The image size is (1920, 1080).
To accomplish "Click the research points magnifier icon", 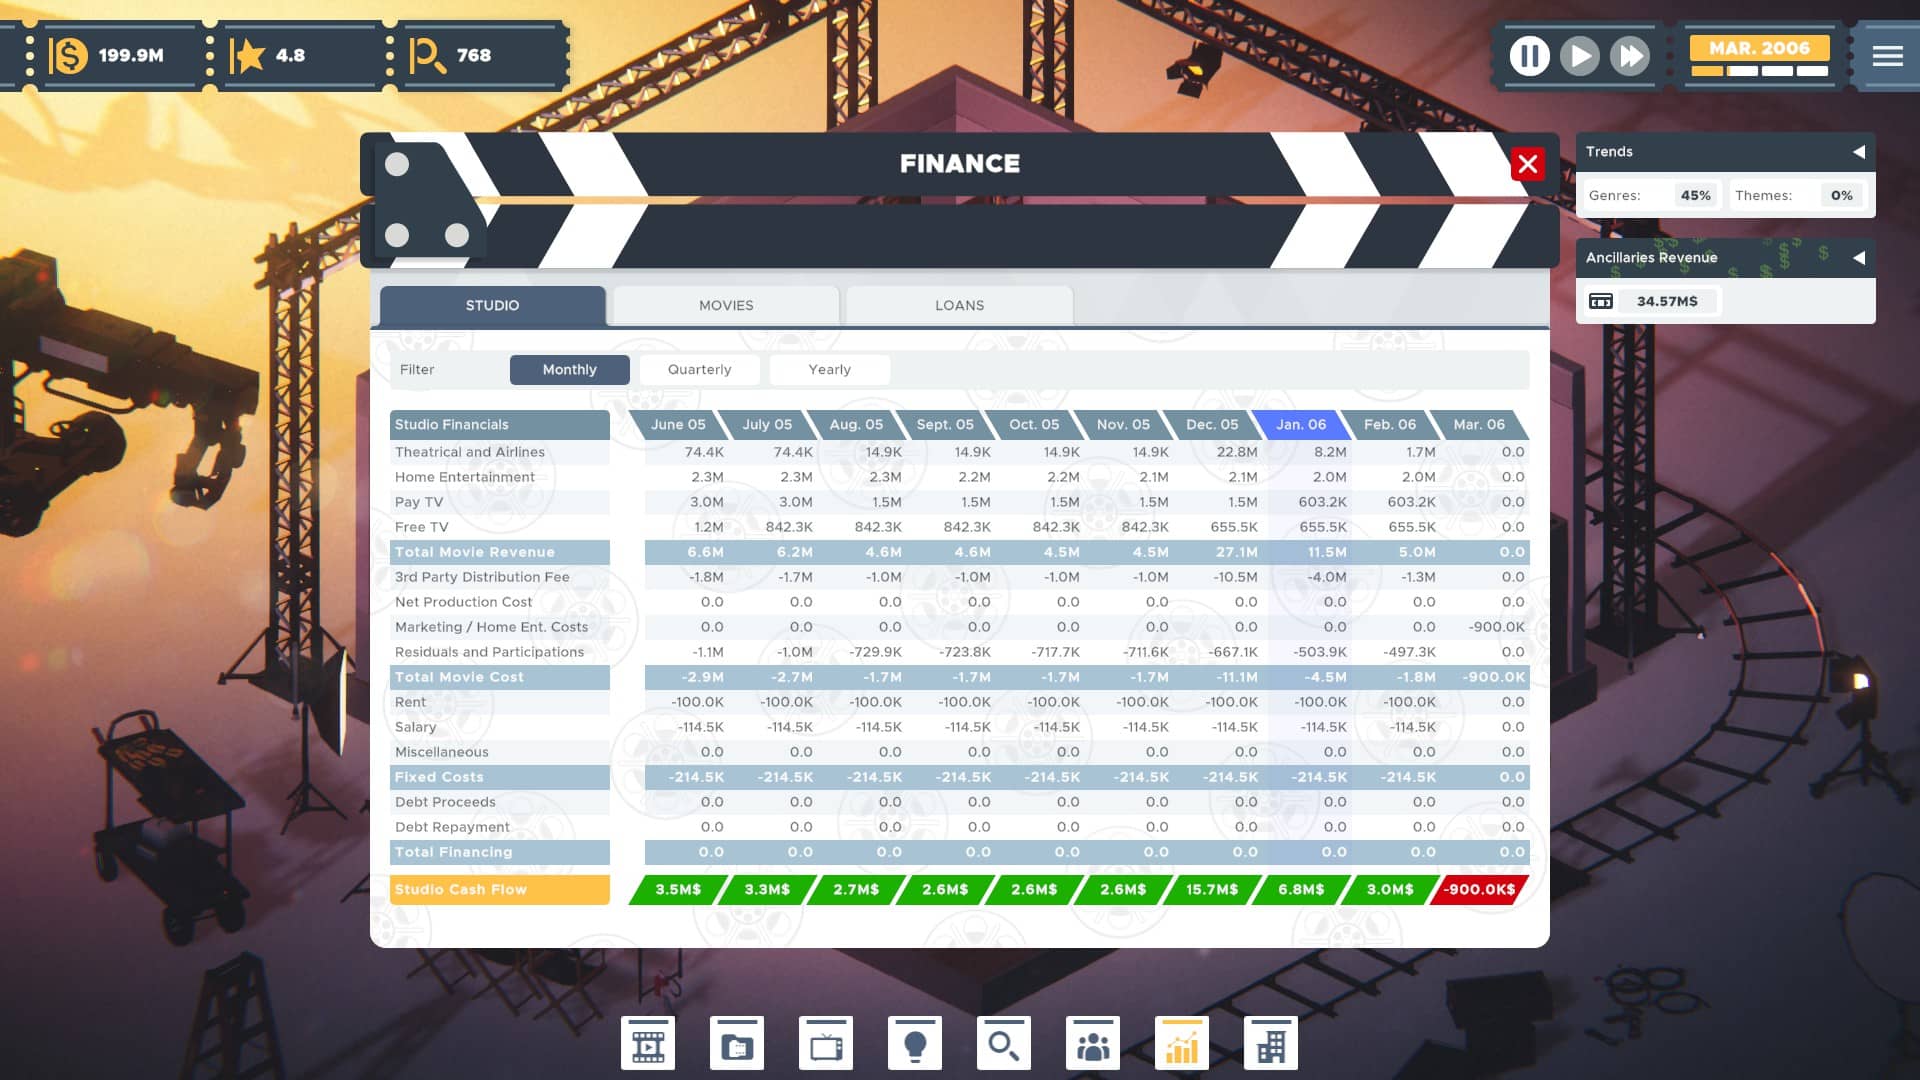I will tap(427, 56).
